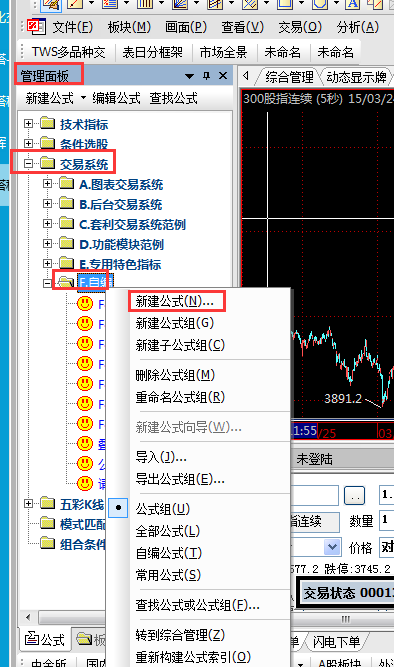The height and width of the screenshot is (667, 394).
Task: Open the 查看(V) menu
Action: [x=243, y=27]
